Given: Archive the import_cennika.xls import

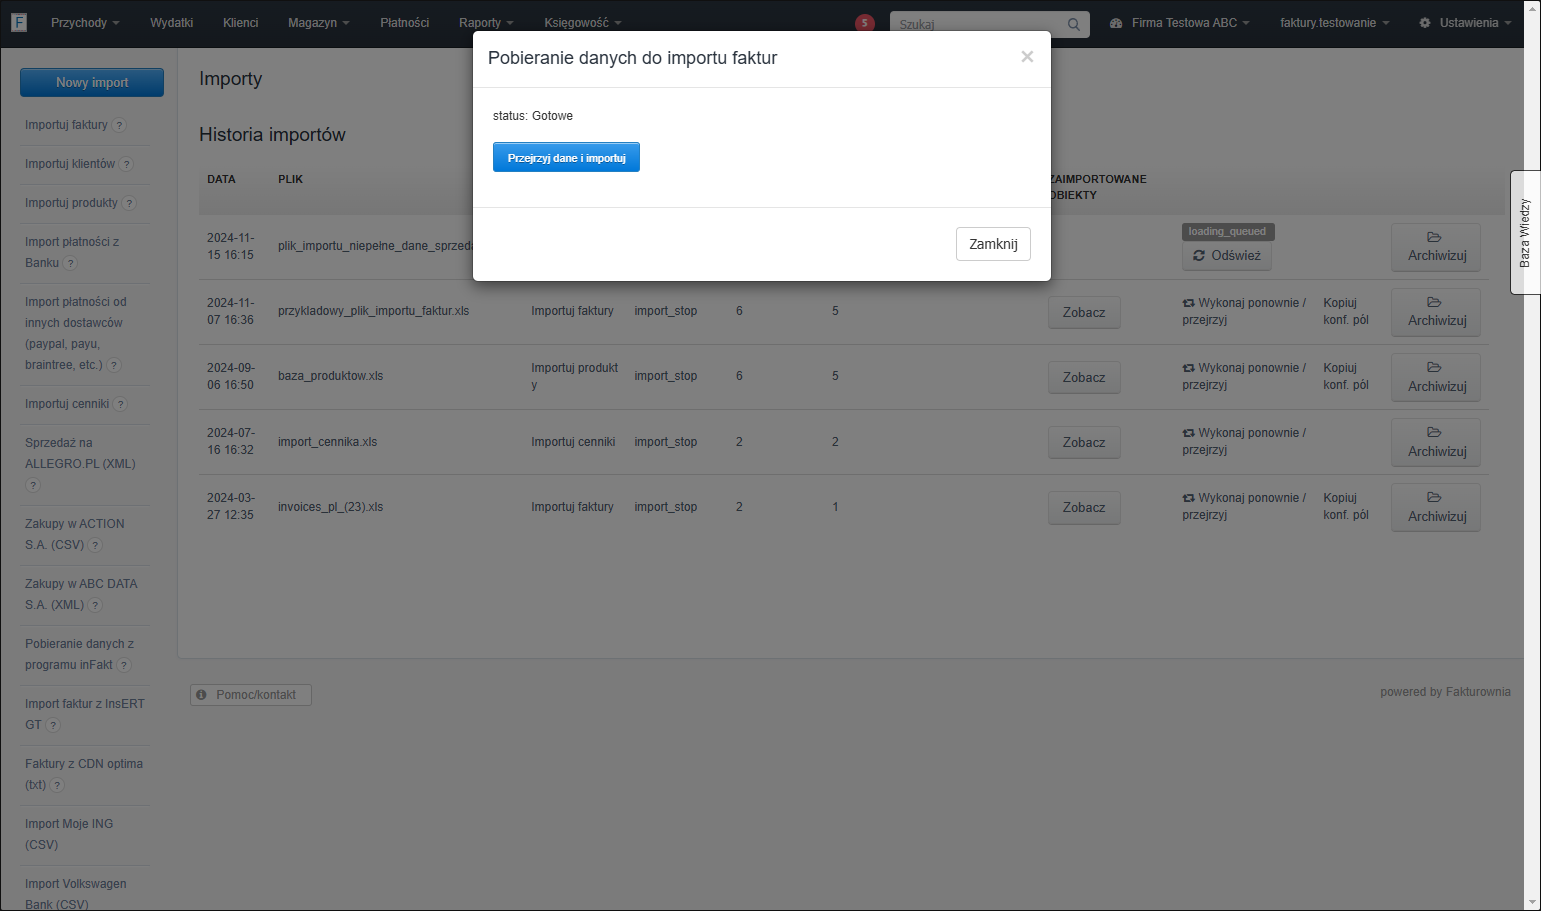Looking at the screenshot, I should pos(1436,442).
